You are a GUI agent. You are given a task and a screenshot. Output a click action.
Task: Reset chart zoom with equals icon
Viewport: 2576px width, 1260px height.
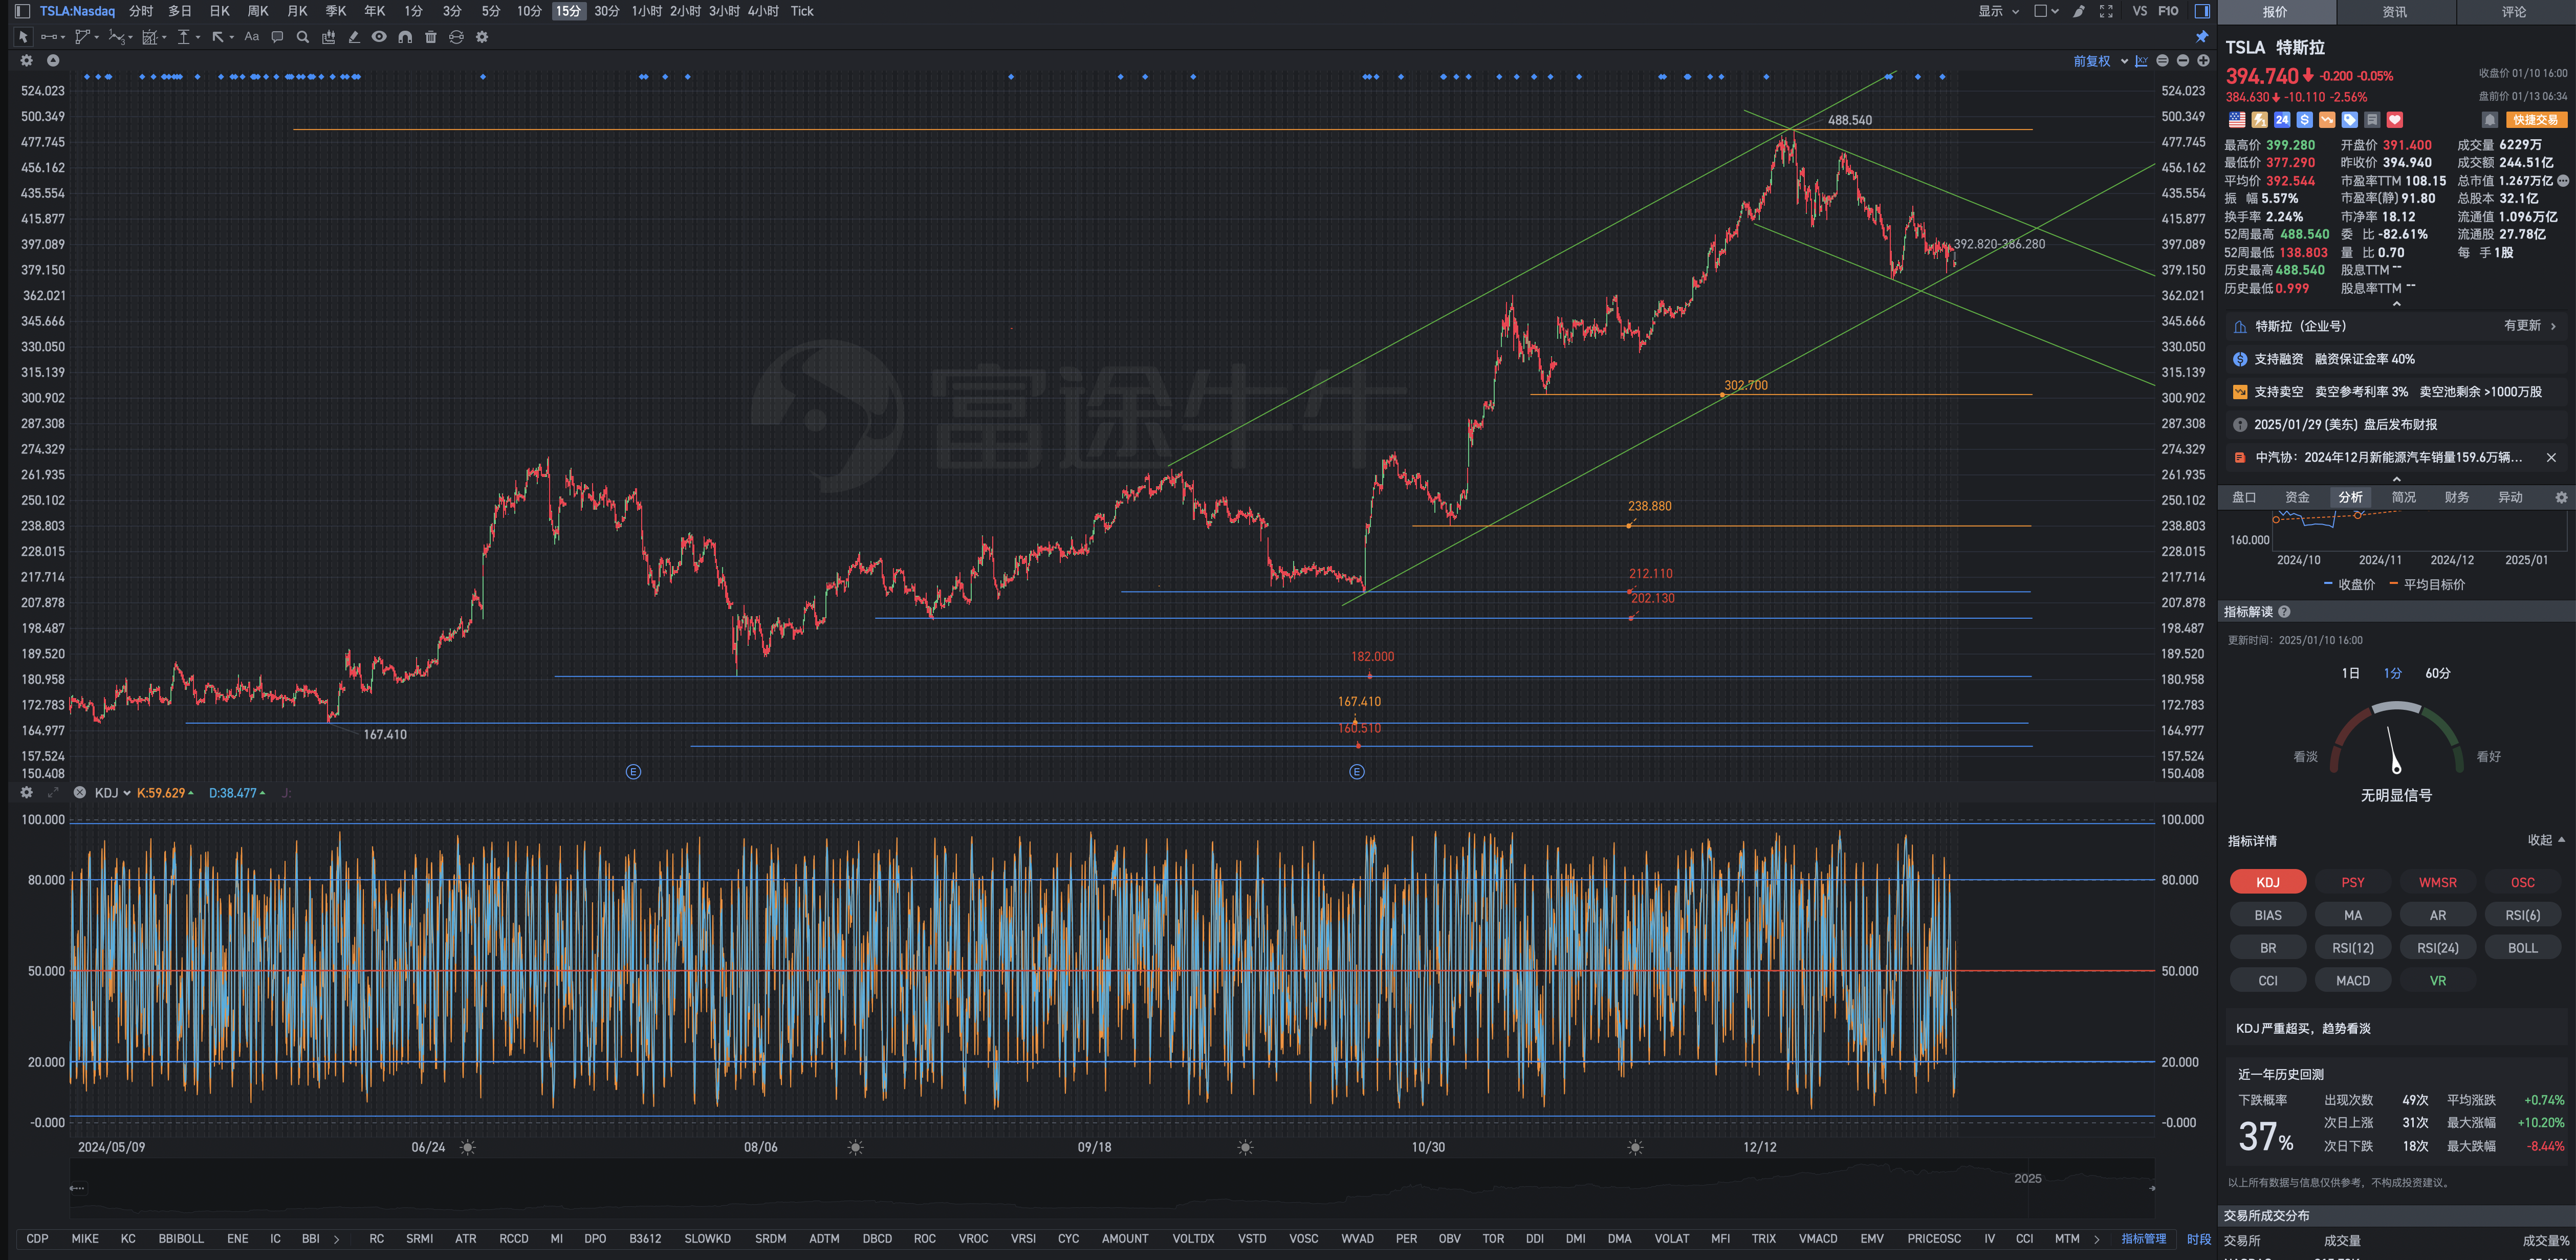coord(2162,61)
